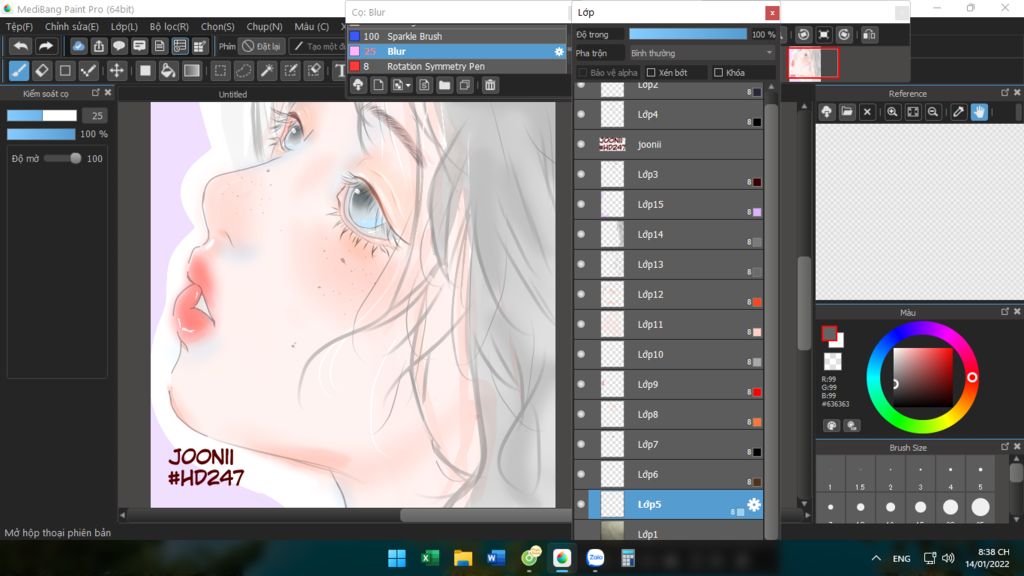Open the Blur brush settings gear
This screenshot has height=576, width=1024.
[559, 52]
